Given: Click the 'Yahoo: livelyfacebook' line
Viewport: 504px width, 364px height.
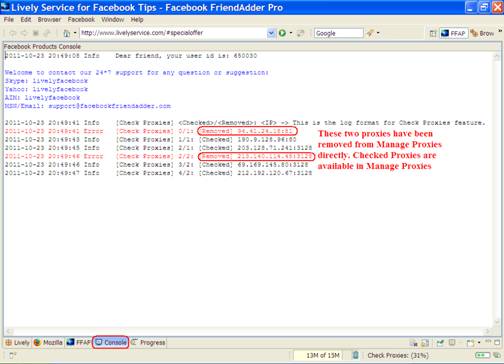Looking at the screenshot, I should point(46,89).
